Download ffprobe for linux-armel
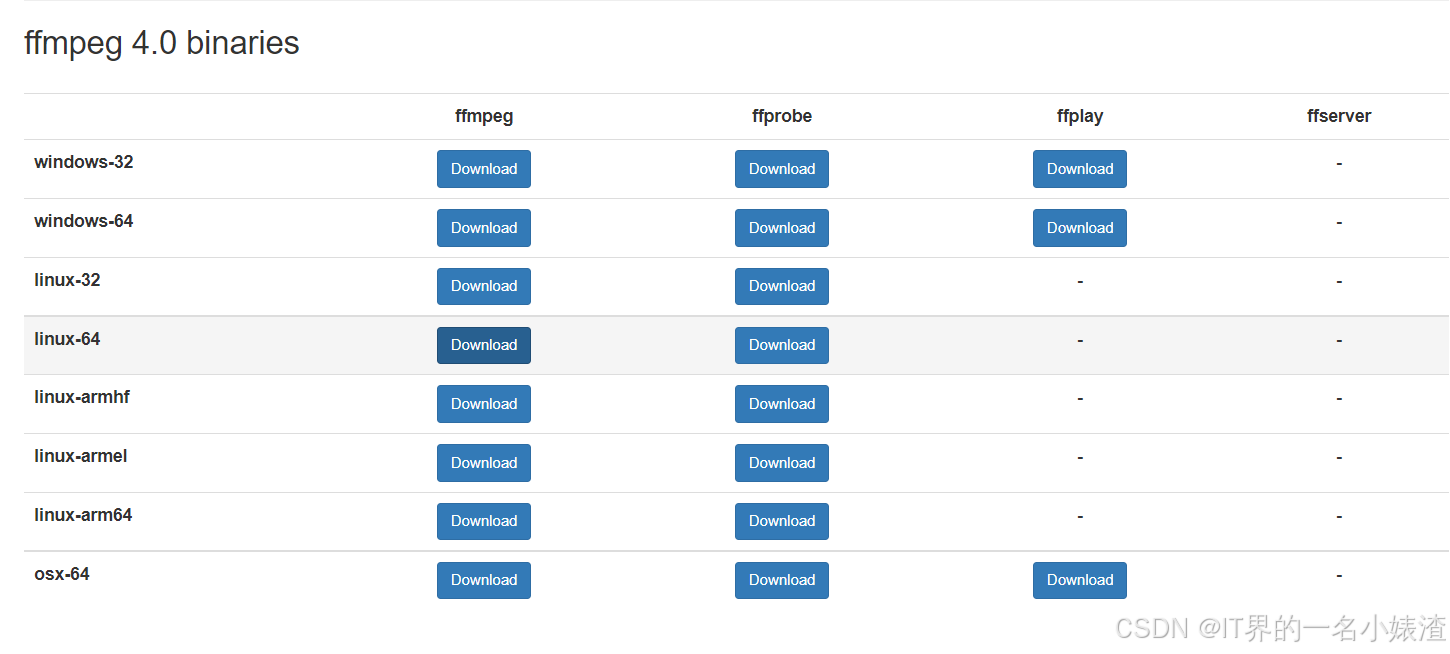1450x654 pixels. (x=782, y=463)
